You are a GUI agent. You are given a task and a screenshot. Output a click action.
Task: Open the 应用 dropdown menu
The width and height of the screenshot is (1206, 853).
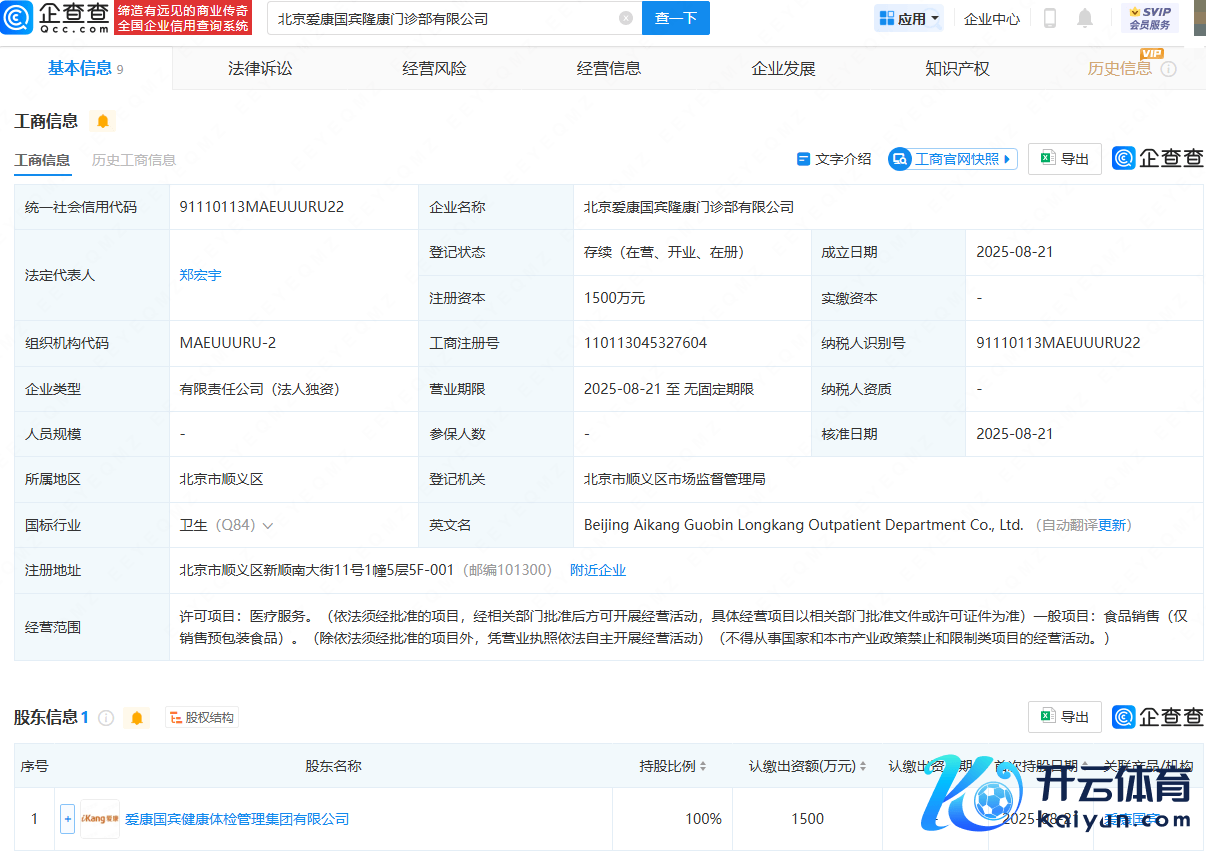click(909, 18)
